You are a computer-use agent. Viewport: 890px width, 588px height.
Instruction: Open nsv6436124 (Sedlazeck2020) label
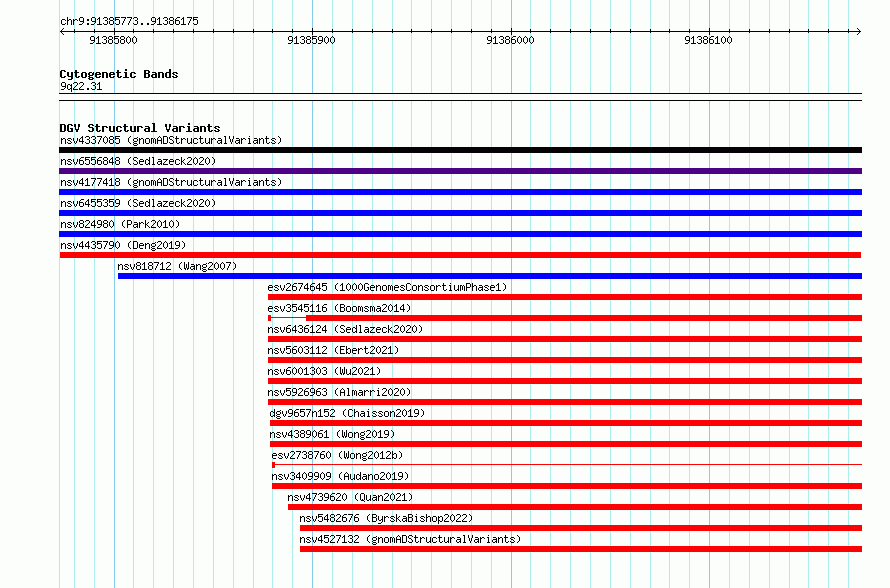[345, 329]
